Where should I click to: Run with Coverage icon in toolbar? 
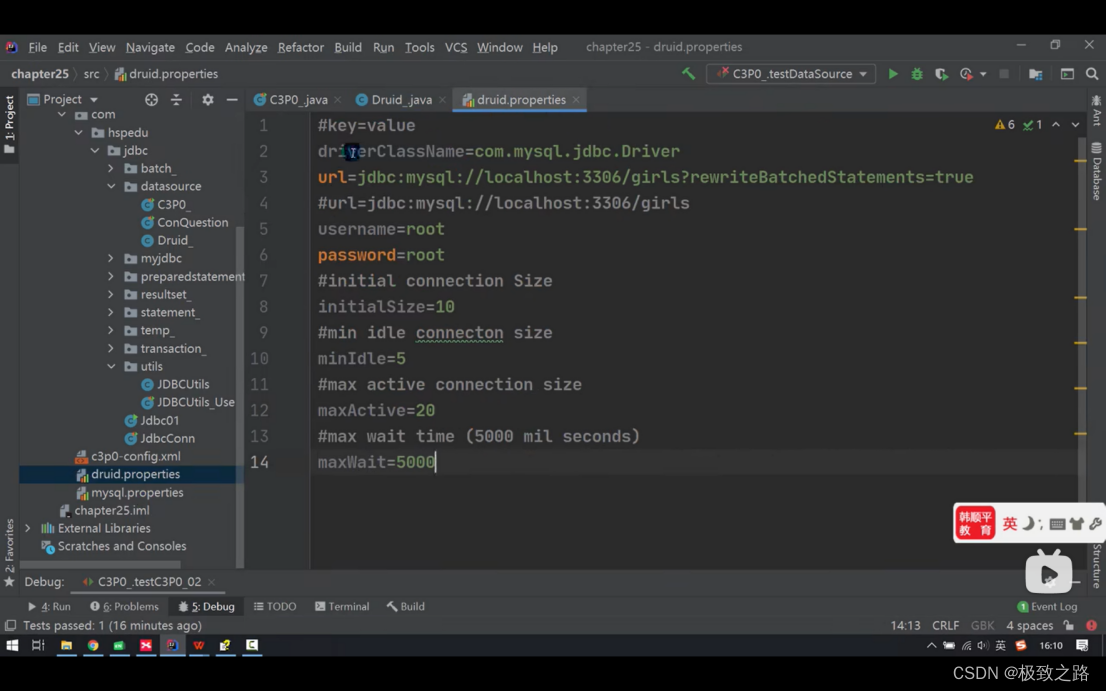(941, 73)
